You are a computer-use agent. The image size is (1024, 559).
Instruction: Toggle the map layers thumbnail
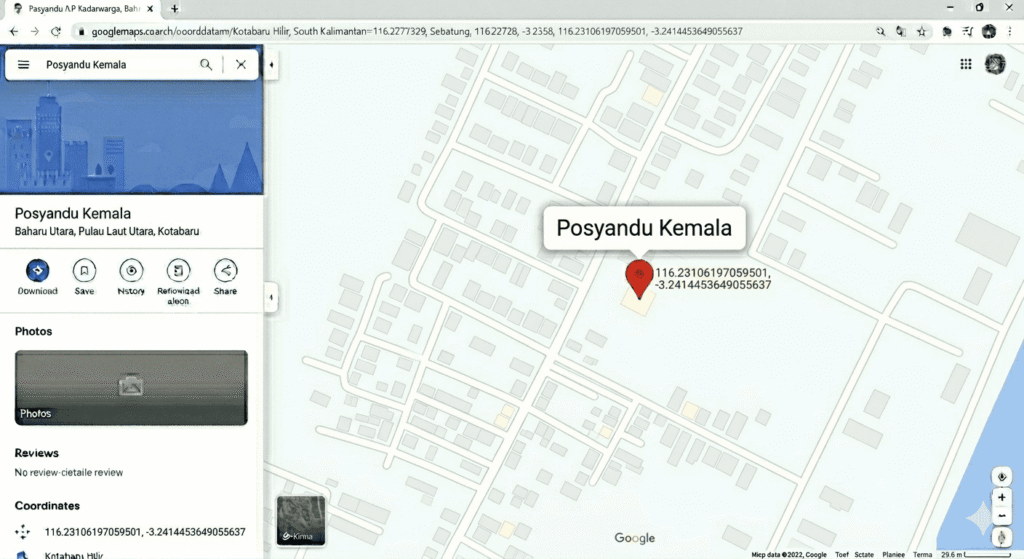301,520
